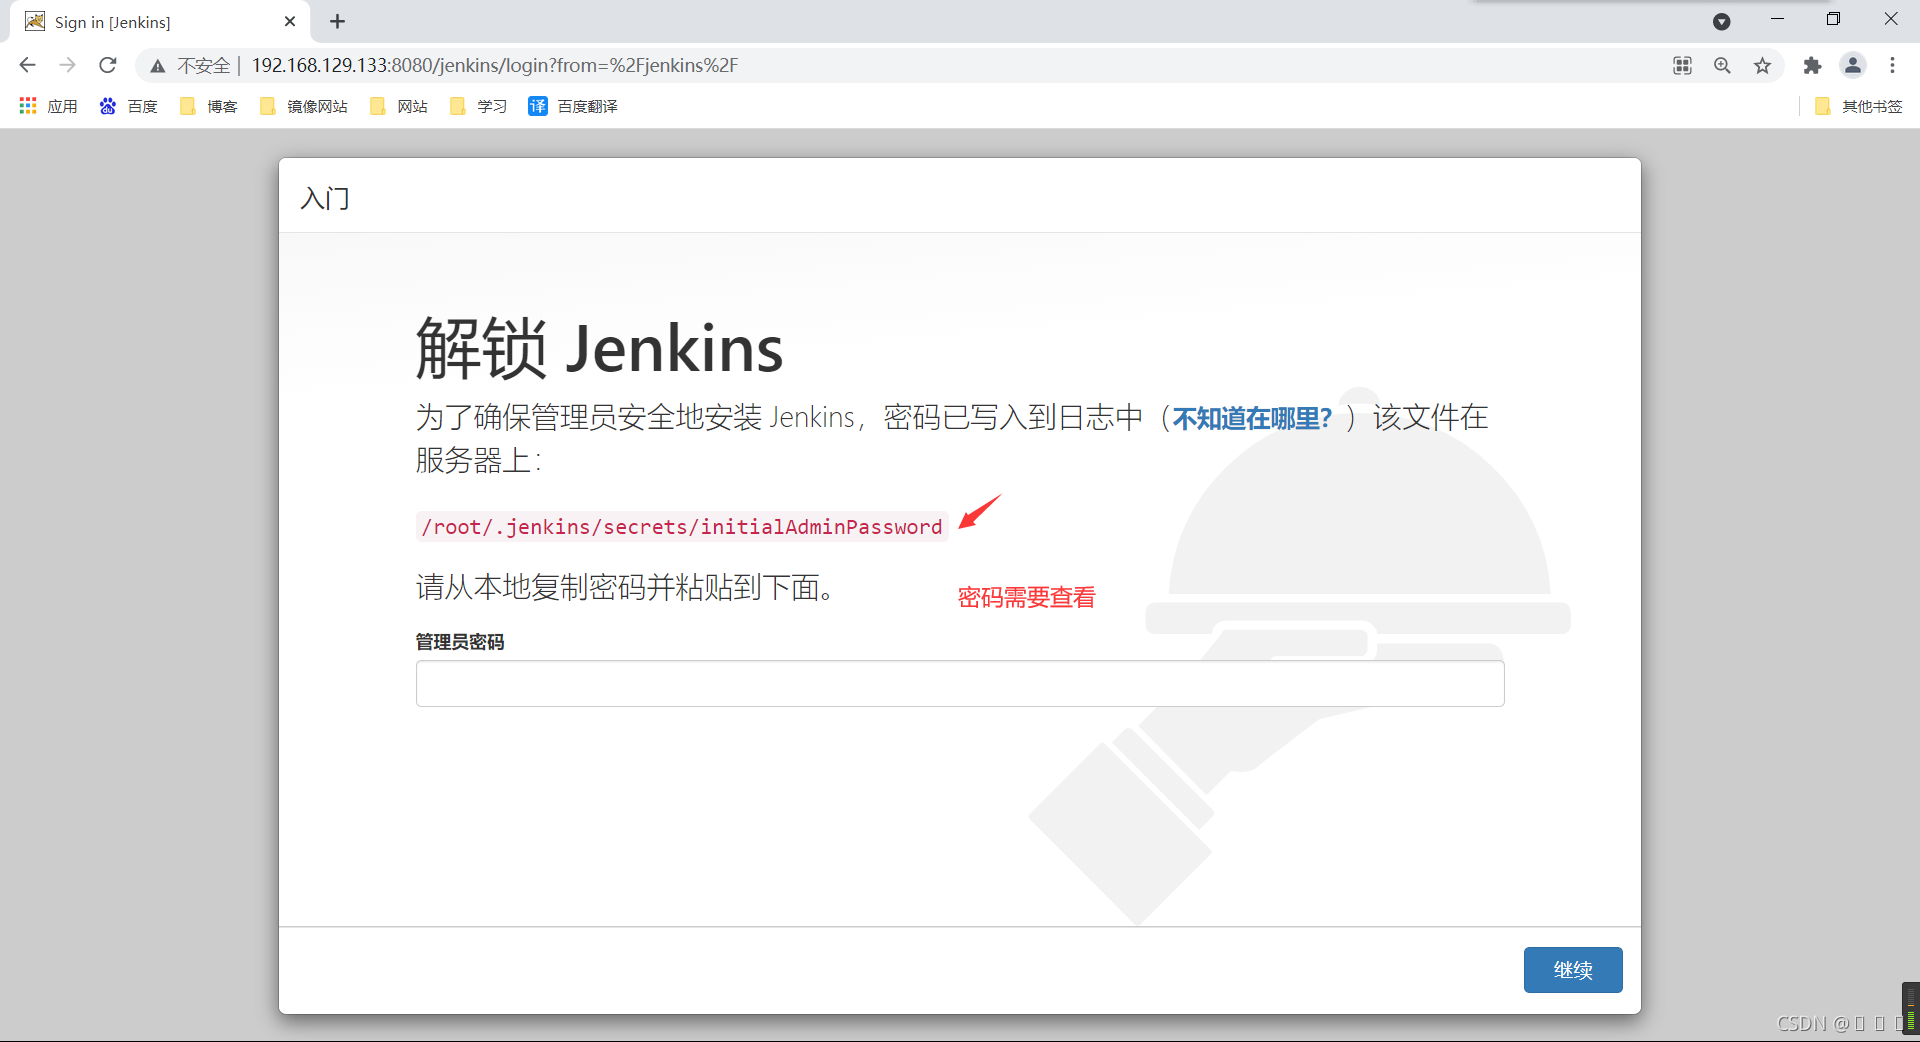The height and width of the screenshot is (1042, 1920).
Task: Focus the 管理员密码 password input field
Action: point(958,683)
